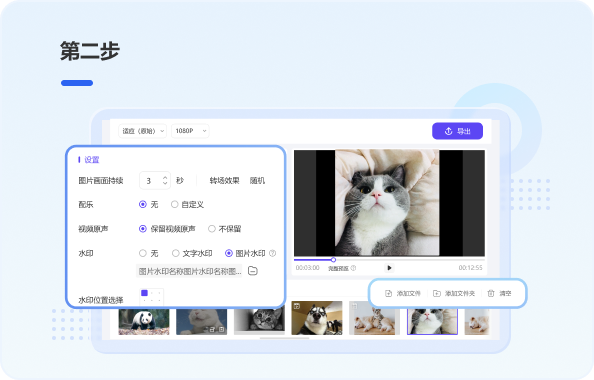Increase image duration with the up arrow
This screenshot has width=594, height=380.
(165, 177)
